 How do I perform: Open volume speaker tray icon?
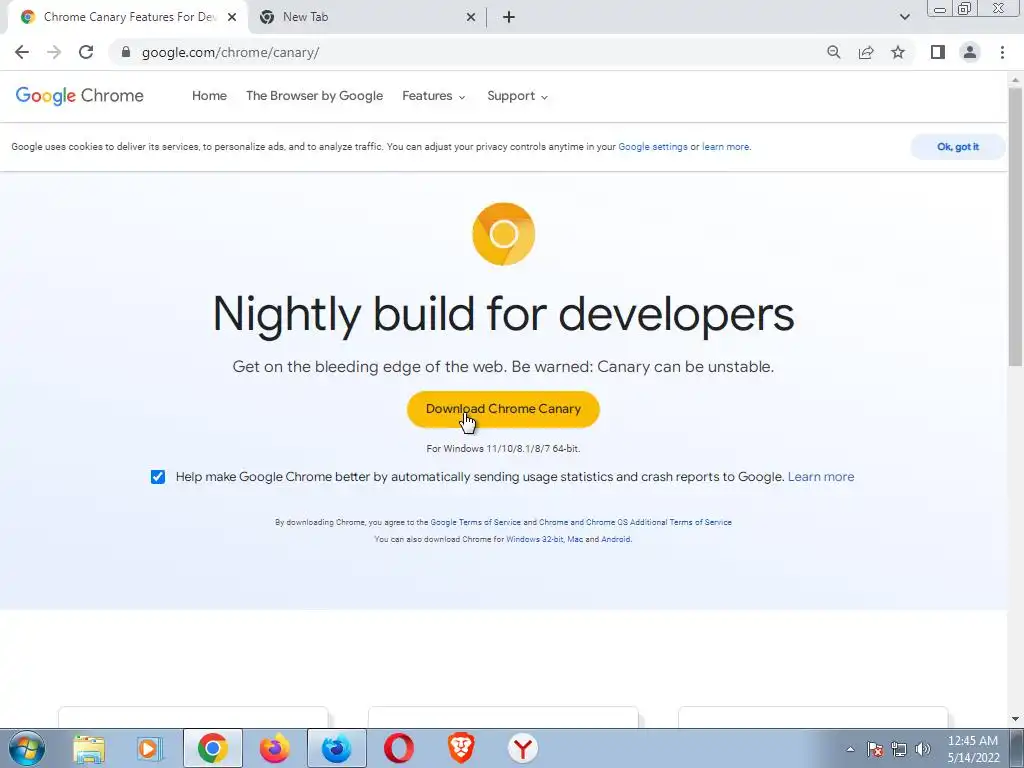[923, 749]
